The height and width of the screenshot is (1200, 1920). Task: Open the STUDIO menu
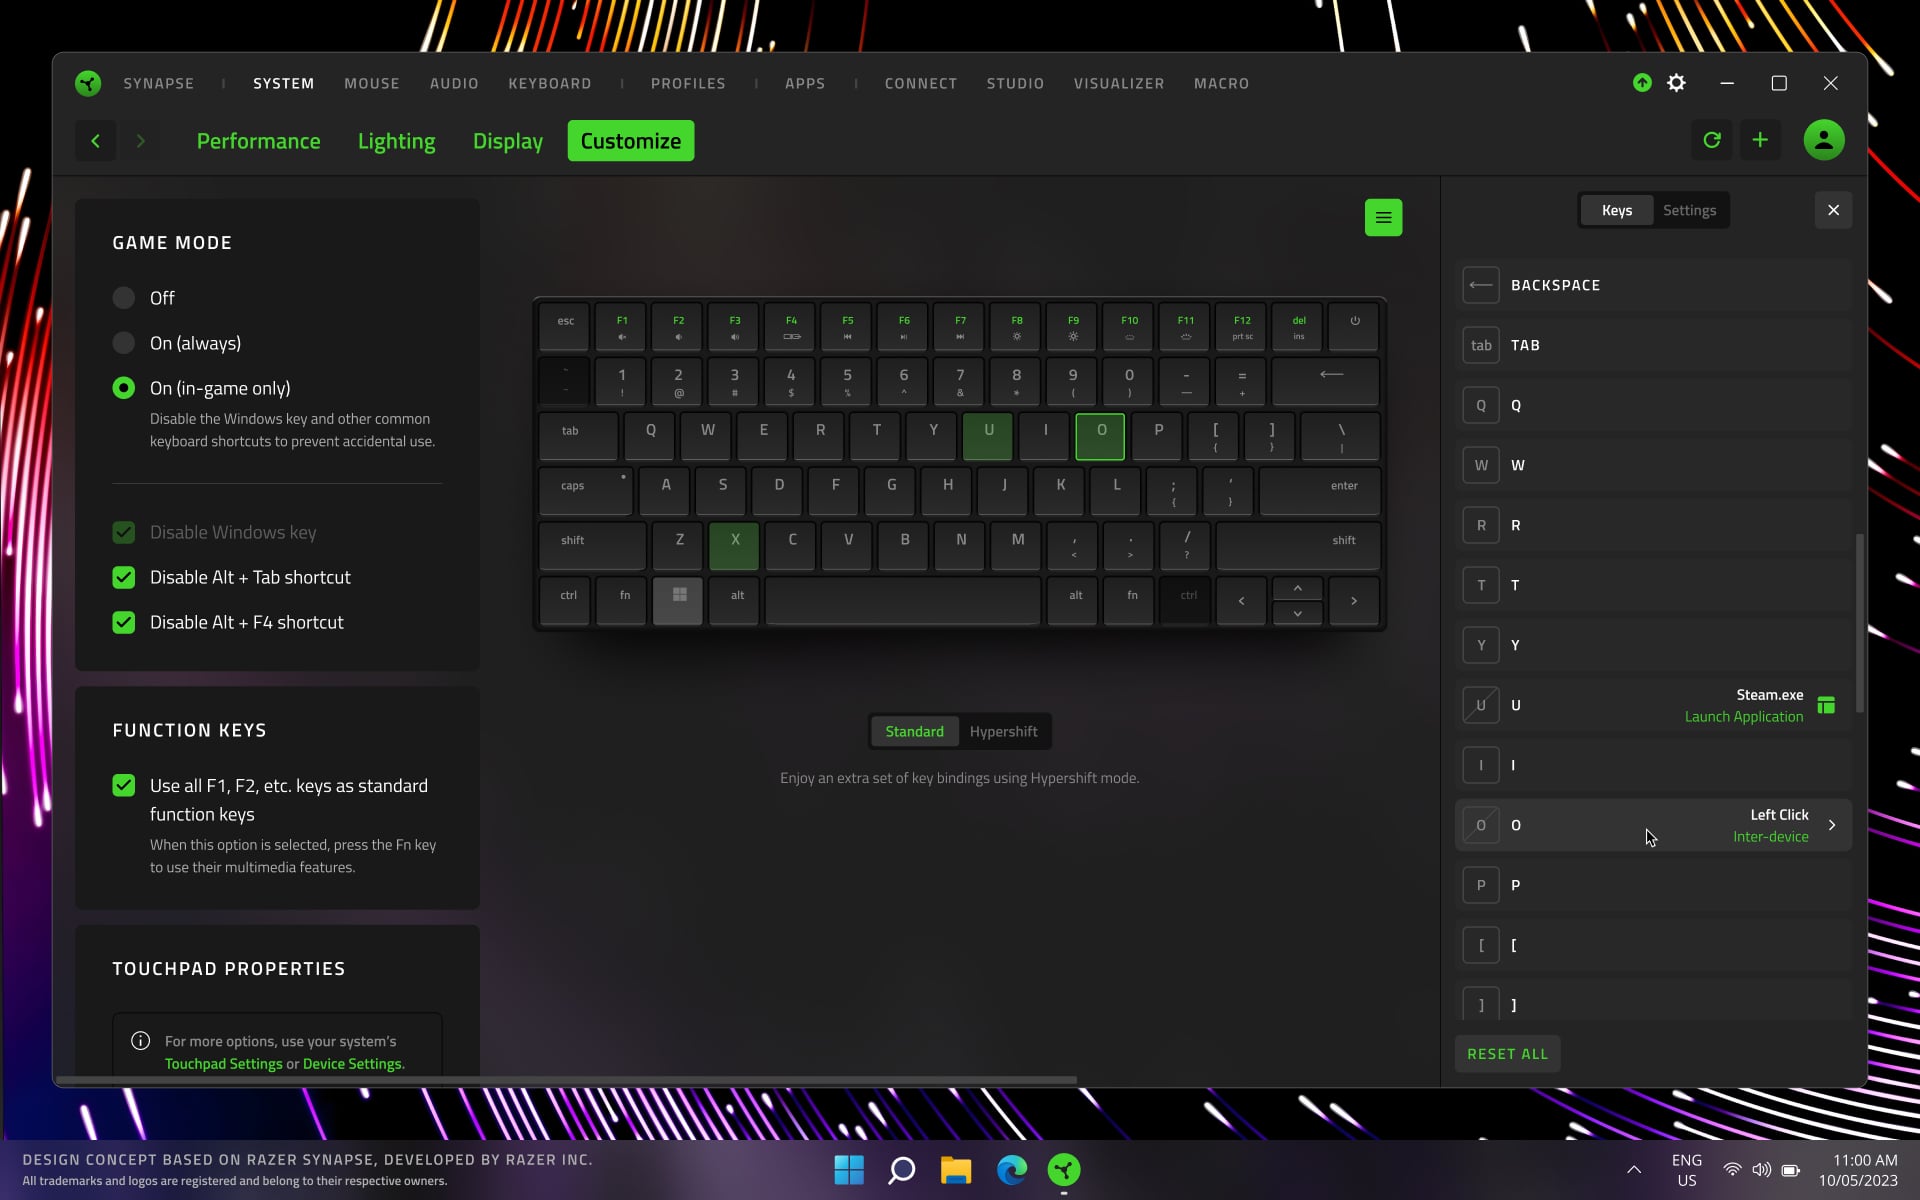click(1015, 83)
